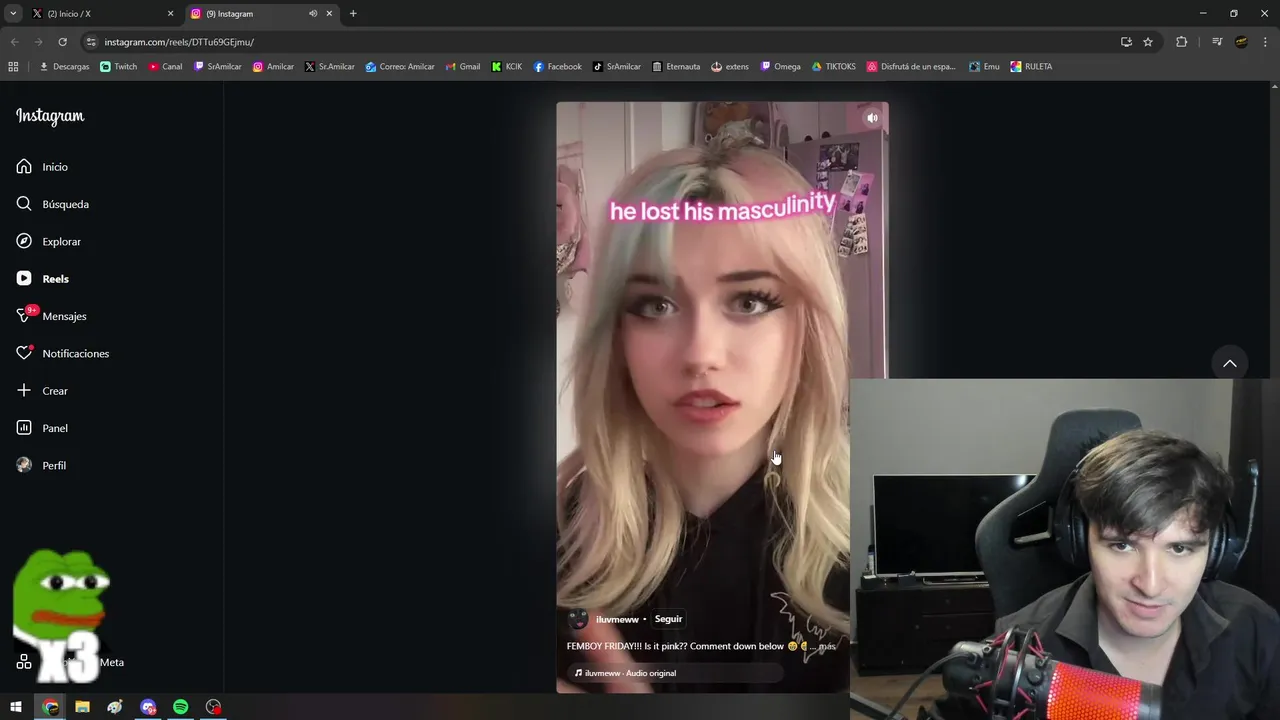Open the Chrome tab search dropdown
Screen dimensions: 1280x720
click(x=13, y=14)
